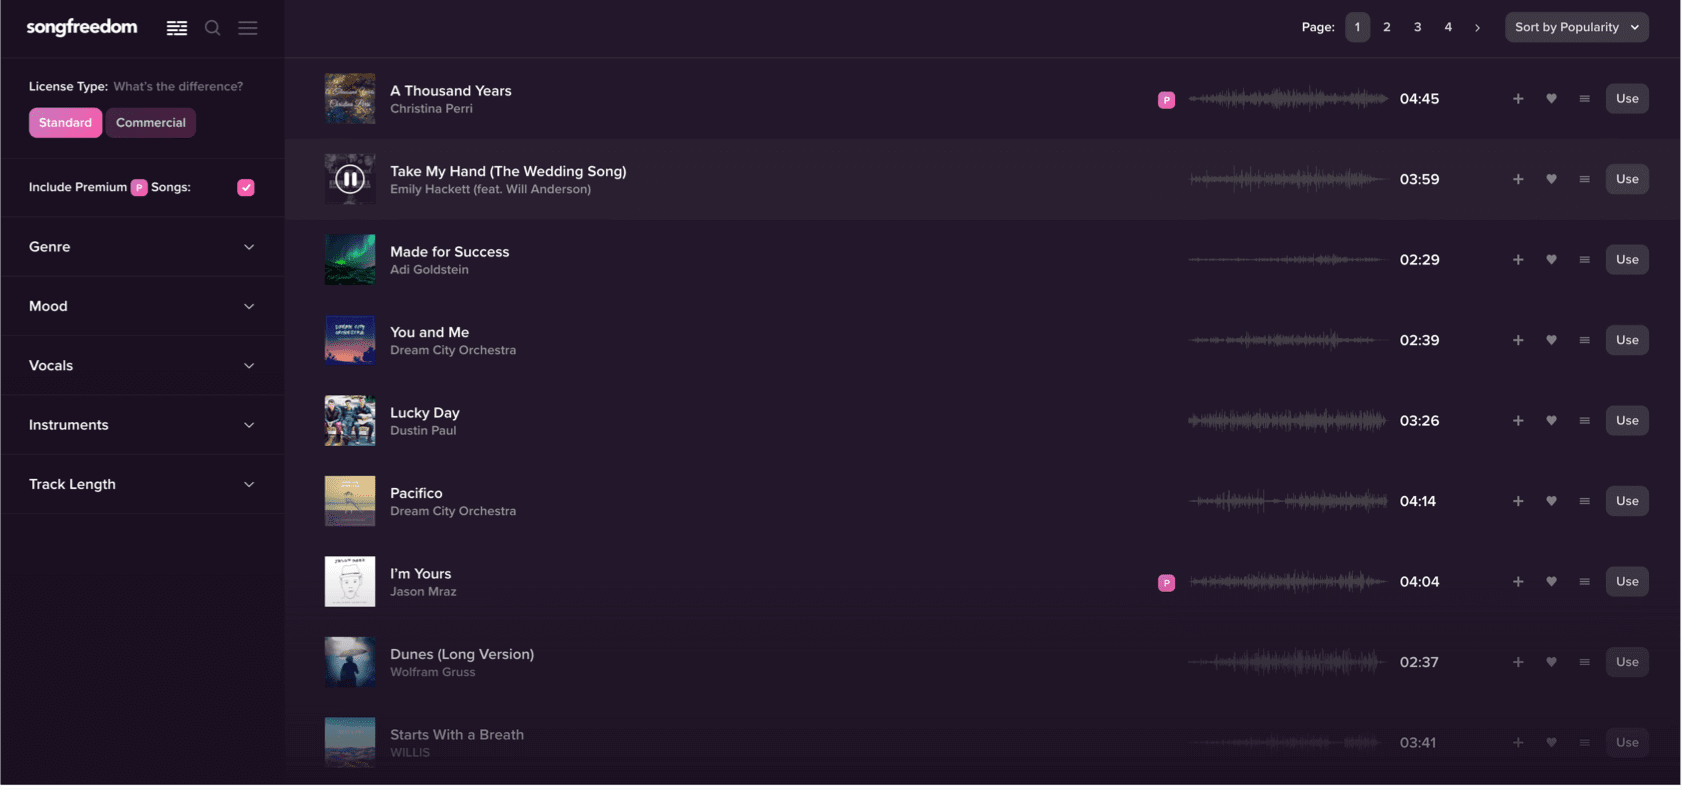Select Standard license type
Image resolution: width=1682 pixels, height=790 pixels.
[65, 123]
